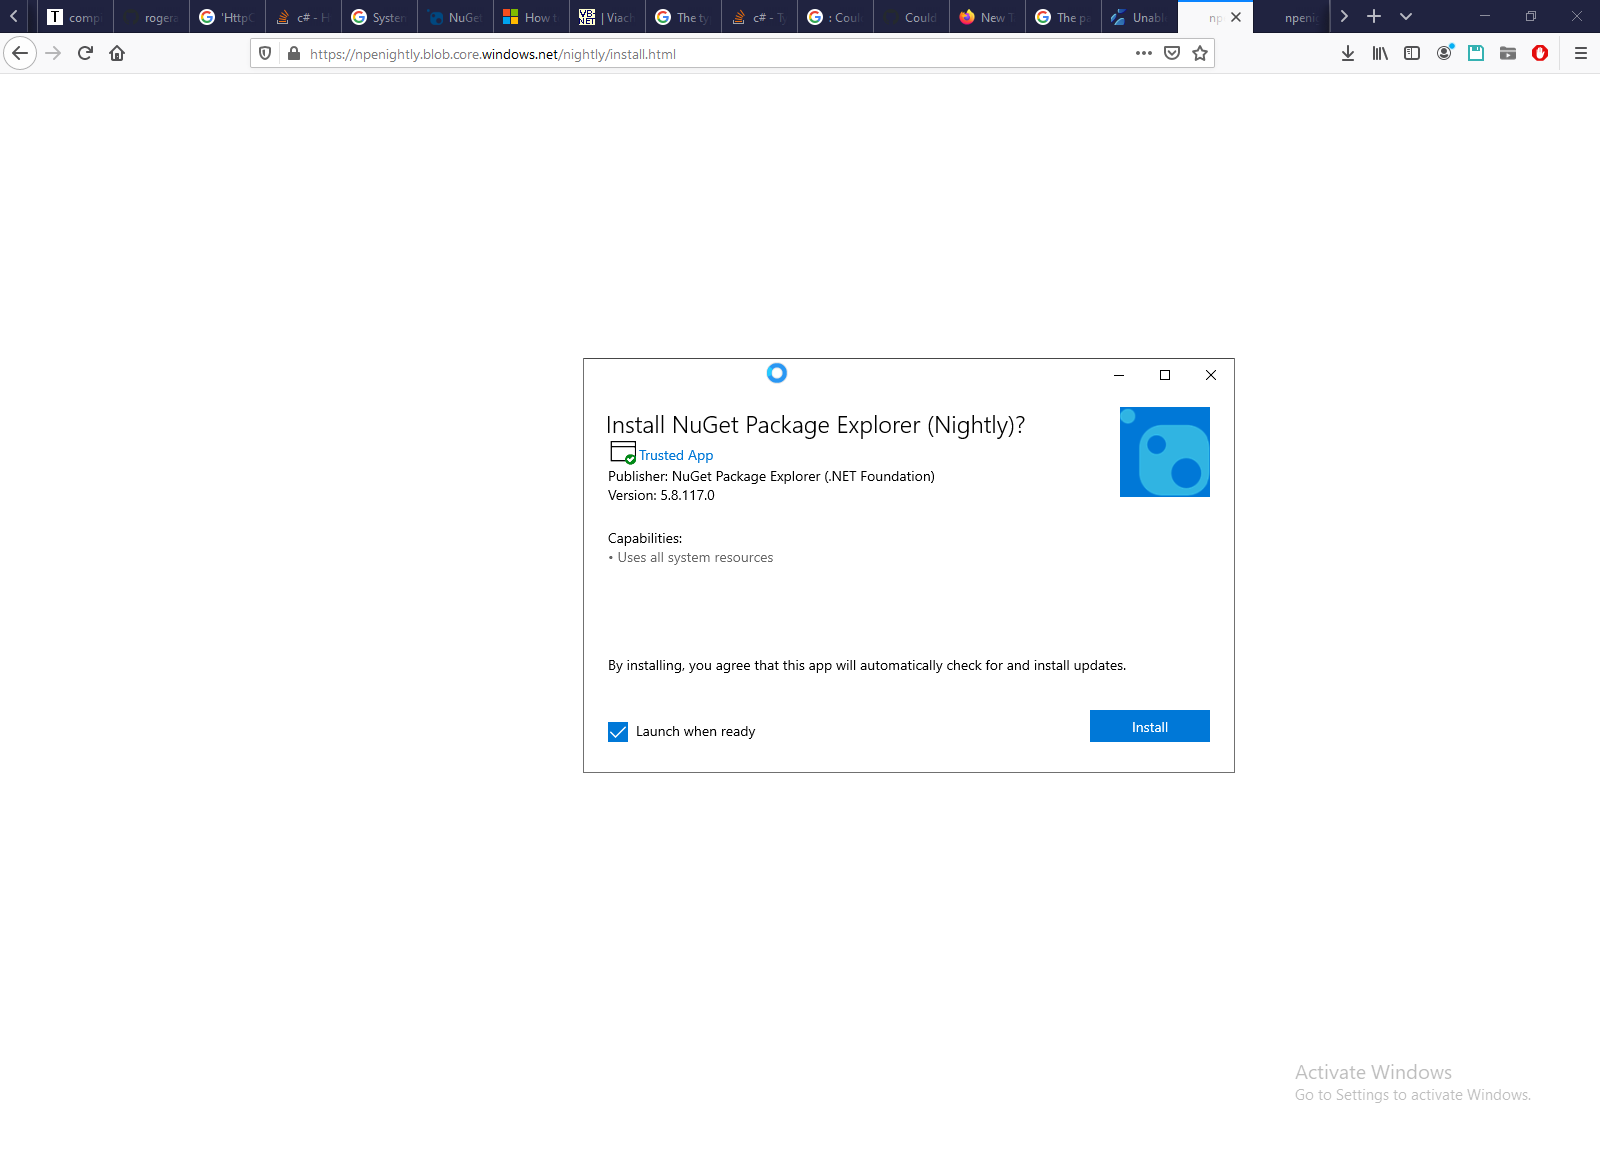This screenshot has height=1159, width=1600.
Task: Open tracking protection shield in address bar
Action: [265, 54]
